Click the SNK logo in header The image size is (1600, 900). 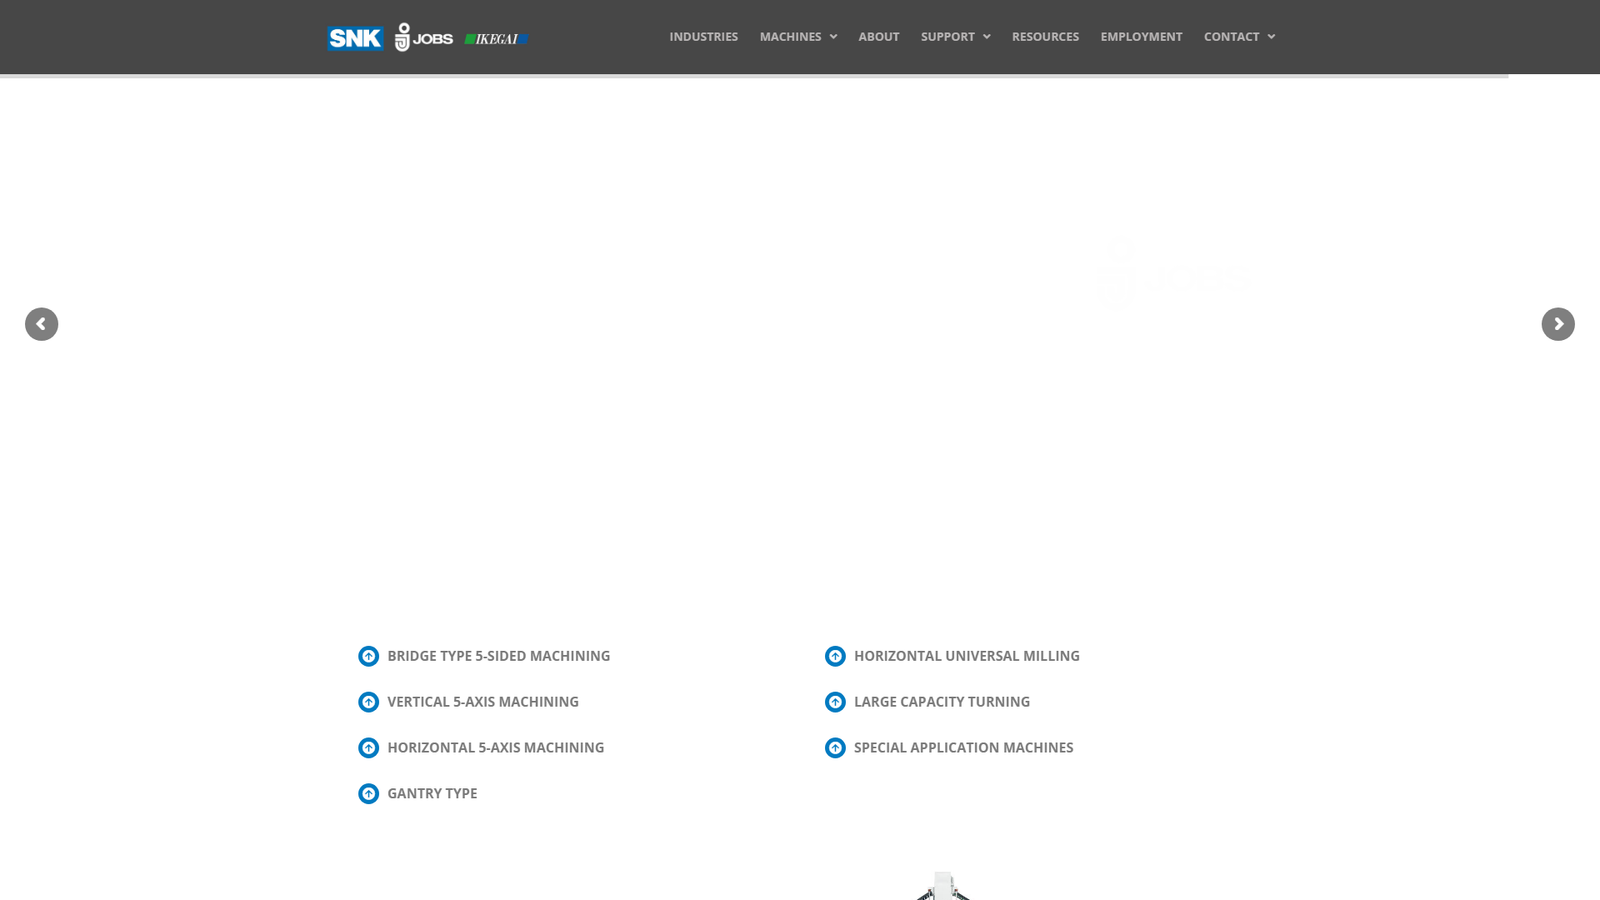(355, 38)
